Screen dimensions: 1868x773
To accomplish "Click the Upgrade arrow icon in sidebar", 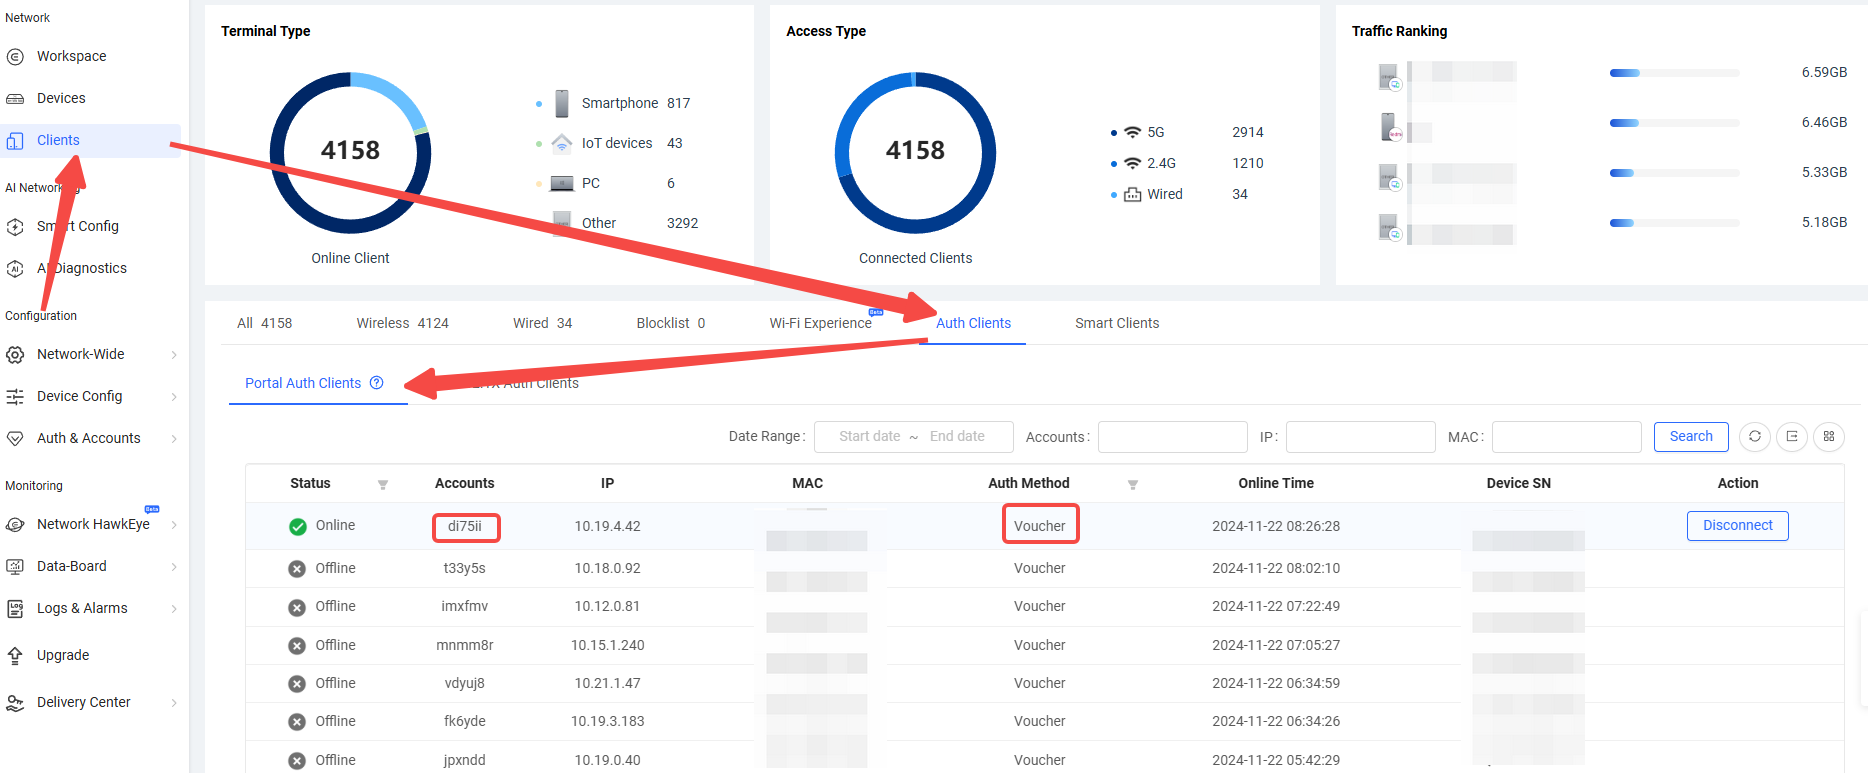I will 15,655.
